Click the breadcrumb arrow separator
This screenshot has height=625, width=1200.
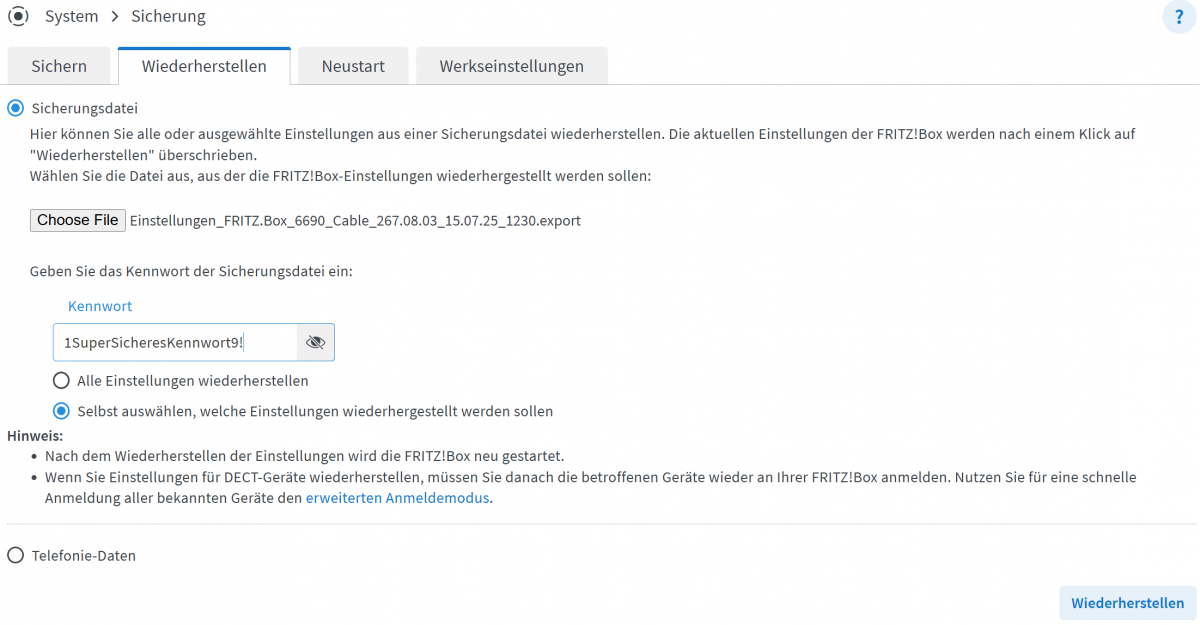coord(115,17)
